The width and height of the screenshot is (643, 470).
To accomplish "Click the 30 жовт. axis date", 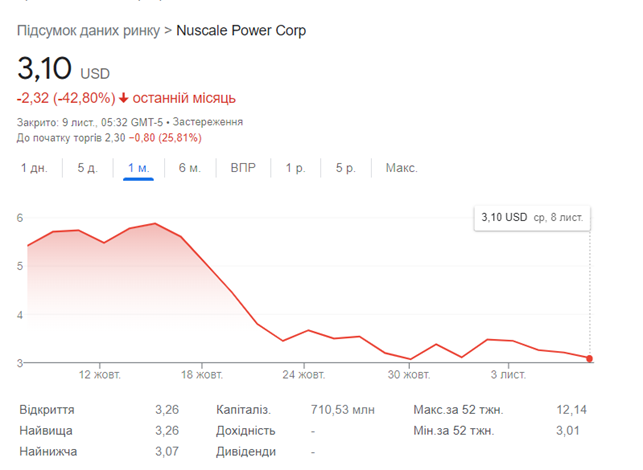I will click(409, 374).
